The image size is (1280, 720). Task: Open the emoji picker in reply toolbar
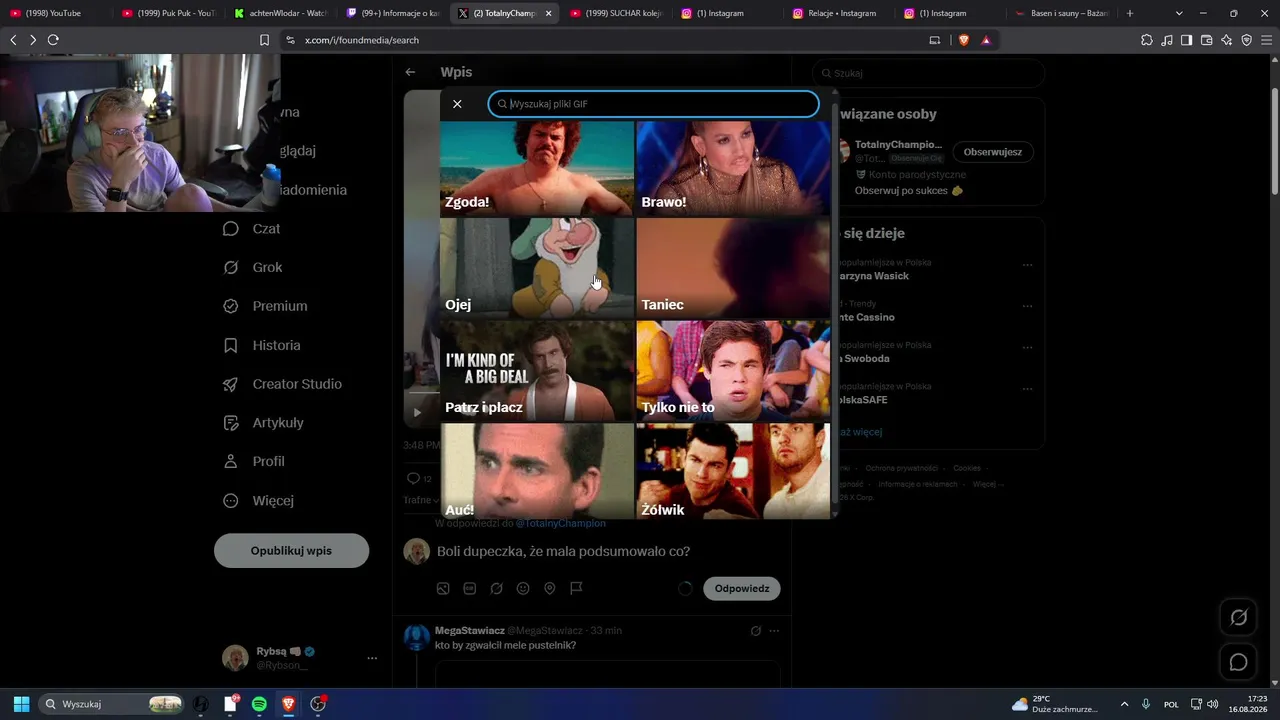point(523,589)
